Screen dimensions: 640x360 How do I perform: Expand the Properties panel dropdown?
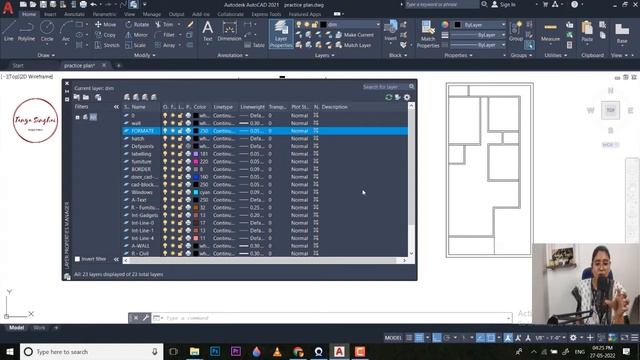(458, 55)
